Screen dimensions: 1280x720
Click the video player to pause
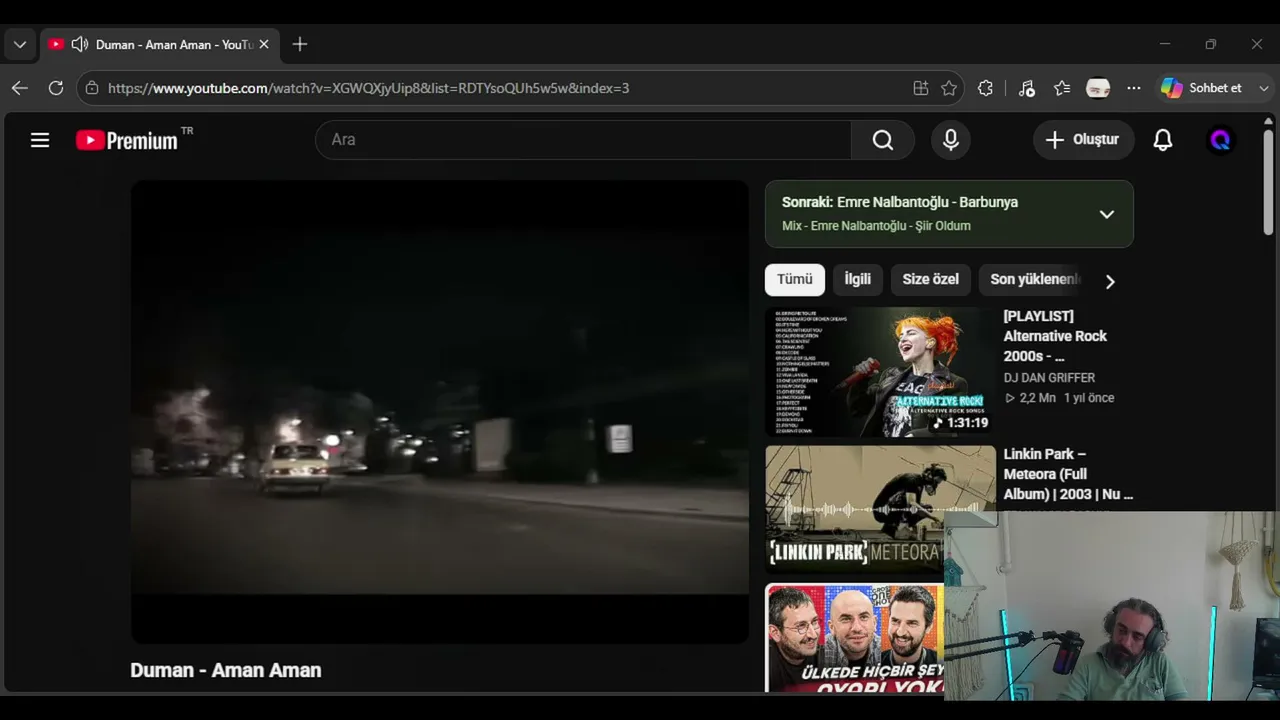click(440, 412)
